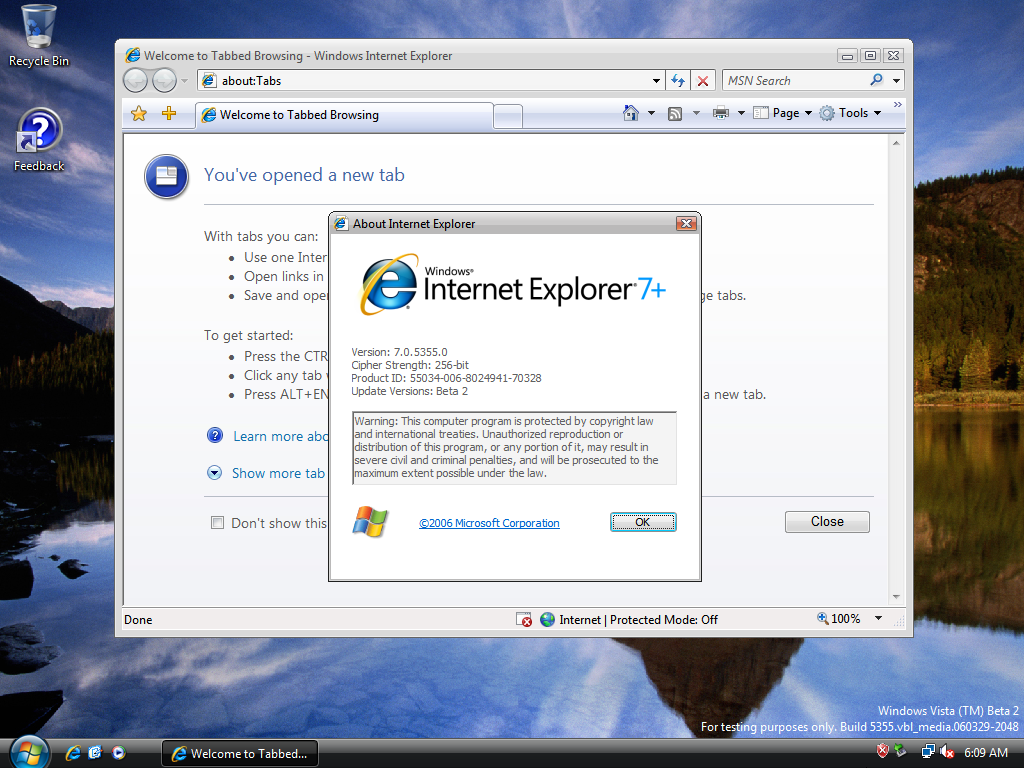Click the zoom magnifier icon in status bar
1024x768 pixels.
823,618
